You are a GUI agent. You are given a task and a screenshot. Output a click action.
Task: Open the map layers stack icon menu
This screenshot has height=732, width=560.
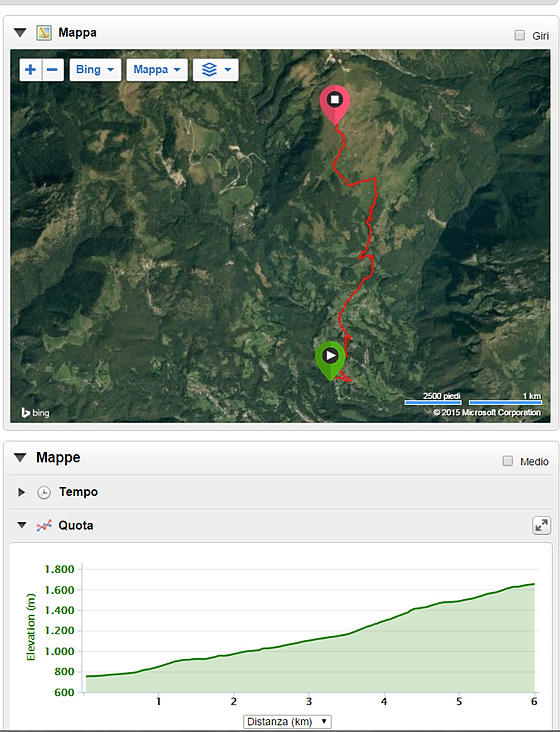click(216, 70)
